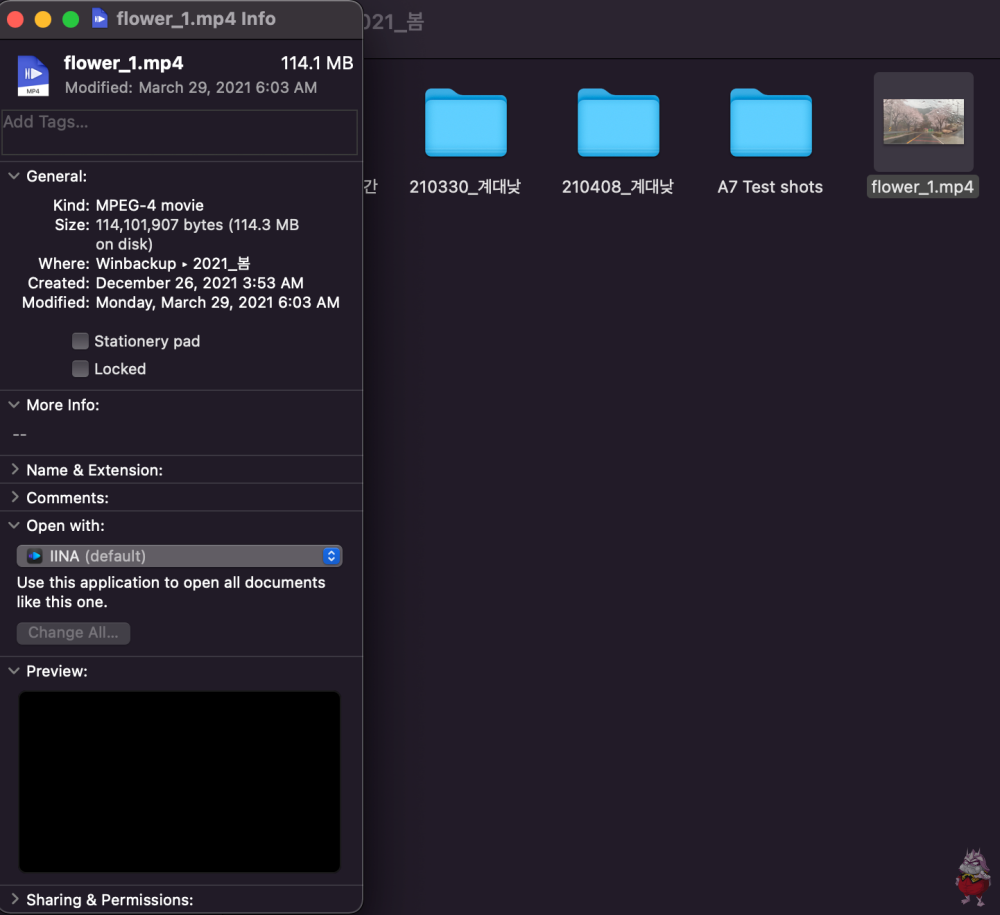Screen dimensions: 1000x915
Task: Click the flower_1.mp4 file icon in Info header
Action: click(x=33, y=75)
